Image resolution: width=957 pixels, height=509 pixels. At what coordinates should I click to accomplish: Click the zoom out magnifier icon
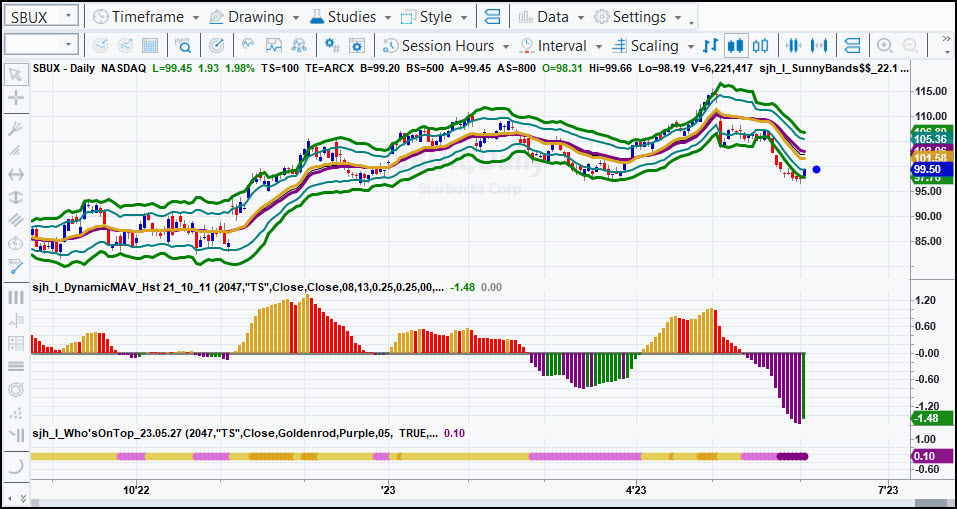coord(910,46)
